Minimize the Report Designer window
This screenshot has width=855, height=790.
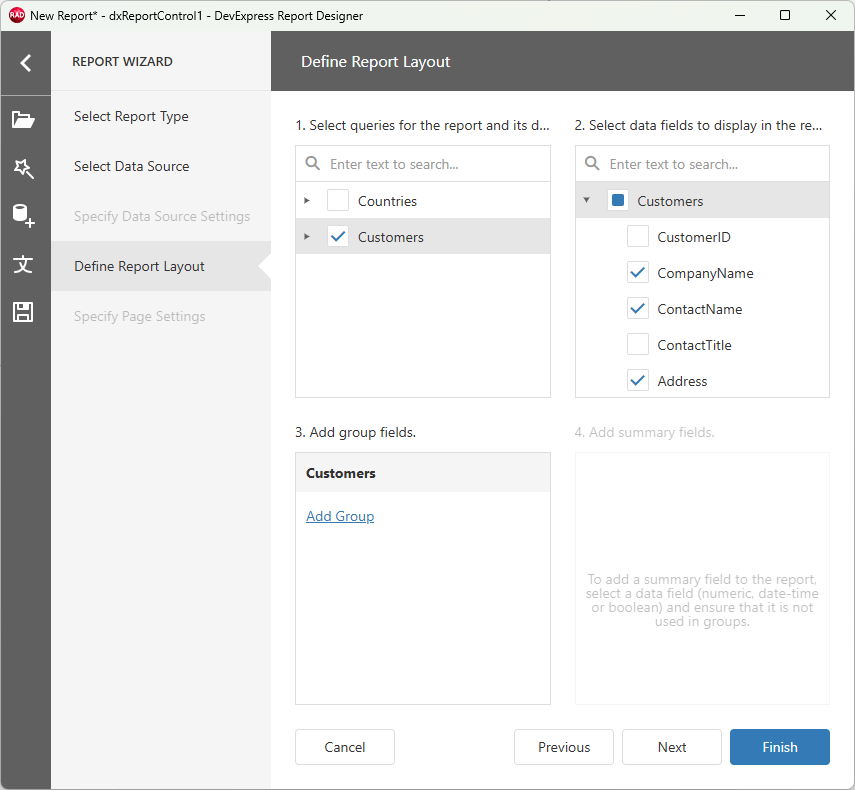click(x=740, y=15)
